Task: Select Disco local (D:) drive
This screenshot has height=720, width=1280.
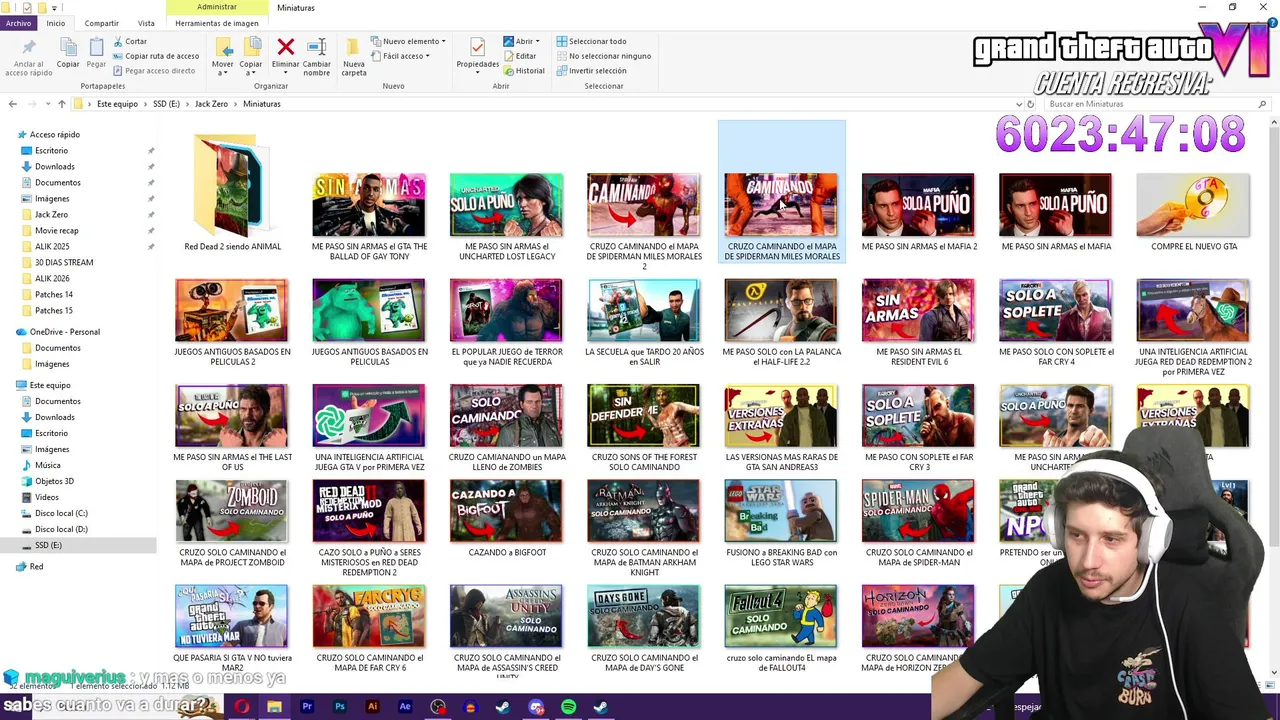Action: 61,530
